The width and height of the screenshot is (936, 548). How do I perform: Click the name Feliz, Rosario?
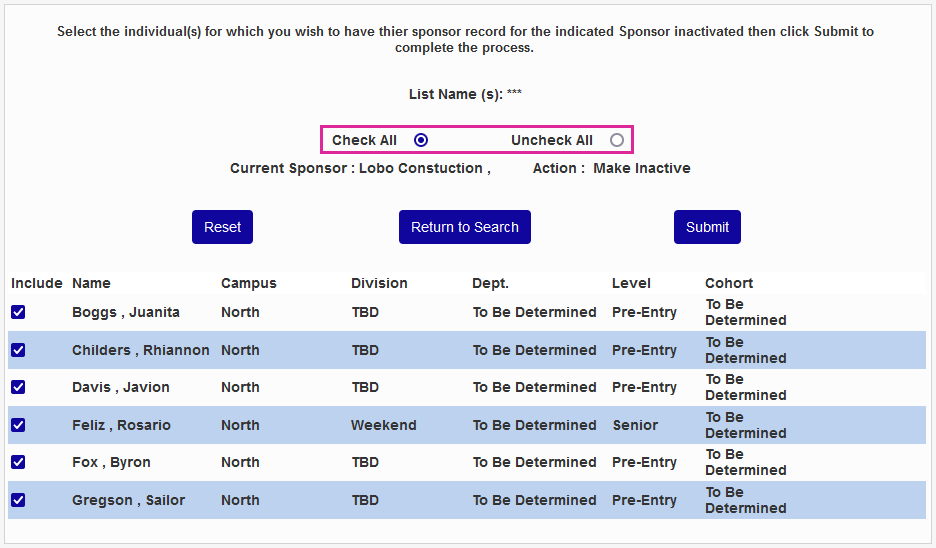[x=121, y=425]
